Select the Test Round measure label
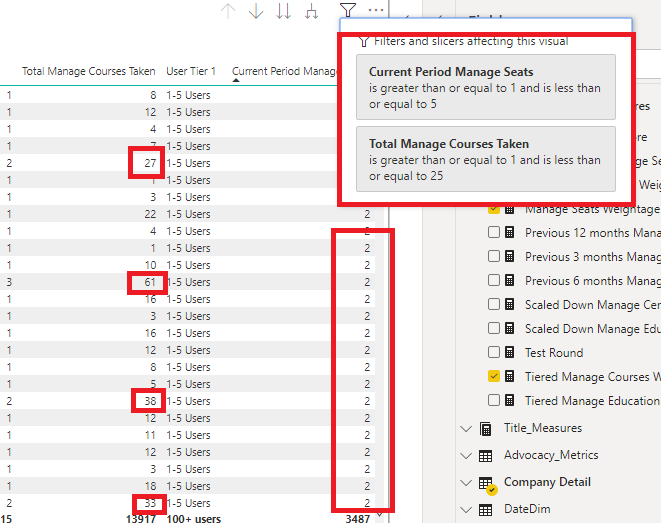Viewport: 662px width, 523px height. click(554, 352)
